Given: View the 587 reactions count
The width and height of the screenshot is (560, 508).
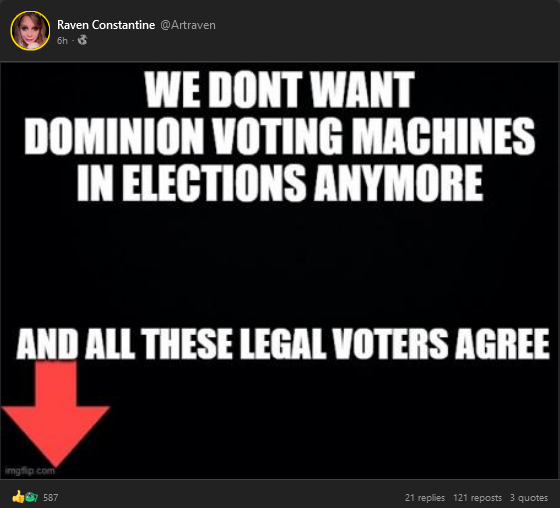Looking at the screenshot, I should point(50,498).
